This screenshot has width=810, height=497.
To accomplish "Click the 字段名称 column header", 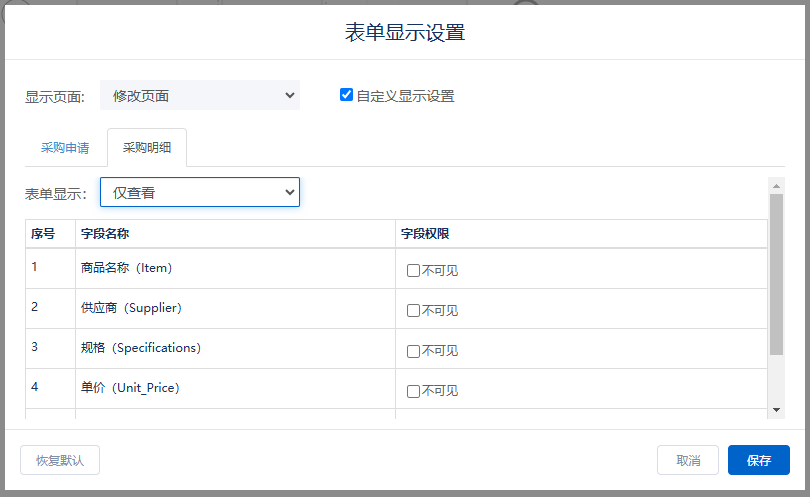I will pos(236,234).
